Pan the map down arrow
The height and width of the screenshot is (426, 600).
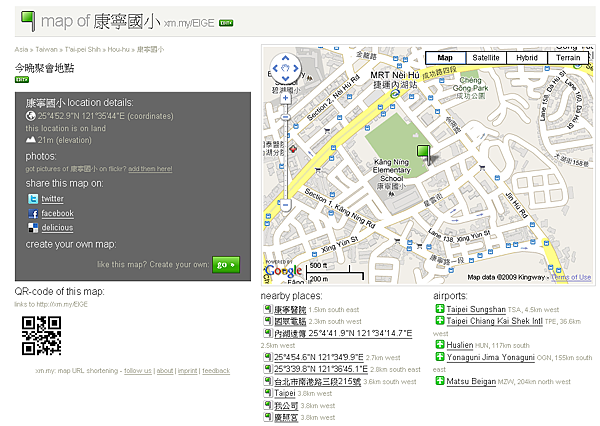coord(285,78)
